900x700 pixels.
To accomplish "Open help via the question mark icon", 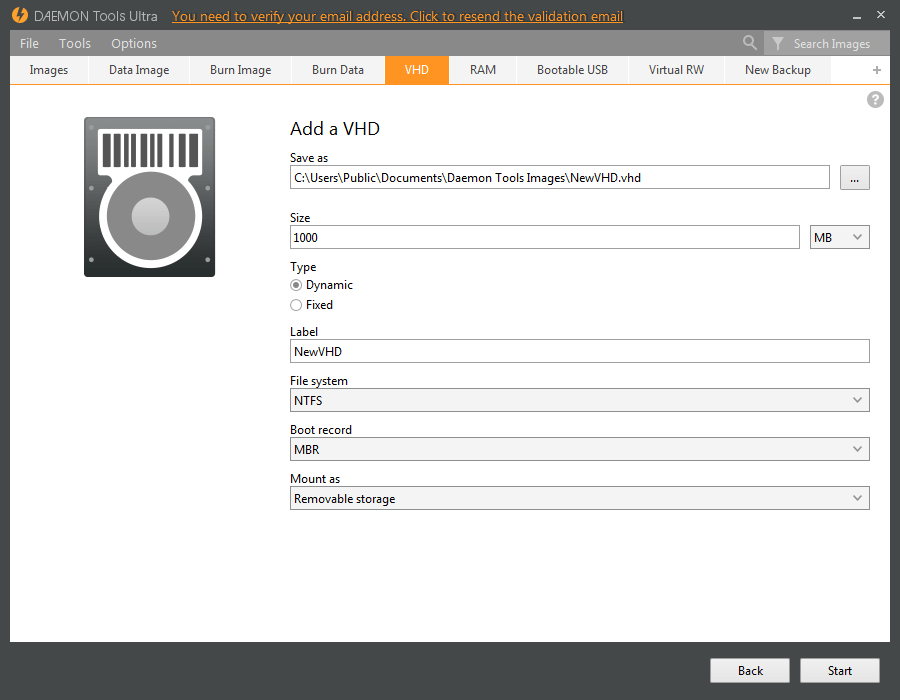I will (875, 99).
